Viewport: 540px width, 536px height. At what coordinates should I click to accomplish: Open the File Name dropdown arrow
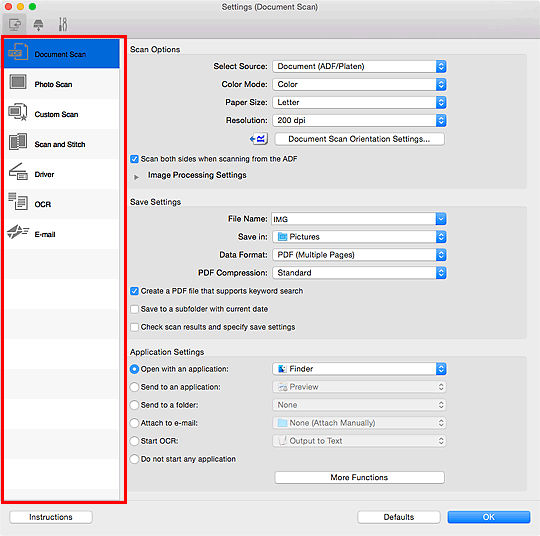[x=441, y=219]
